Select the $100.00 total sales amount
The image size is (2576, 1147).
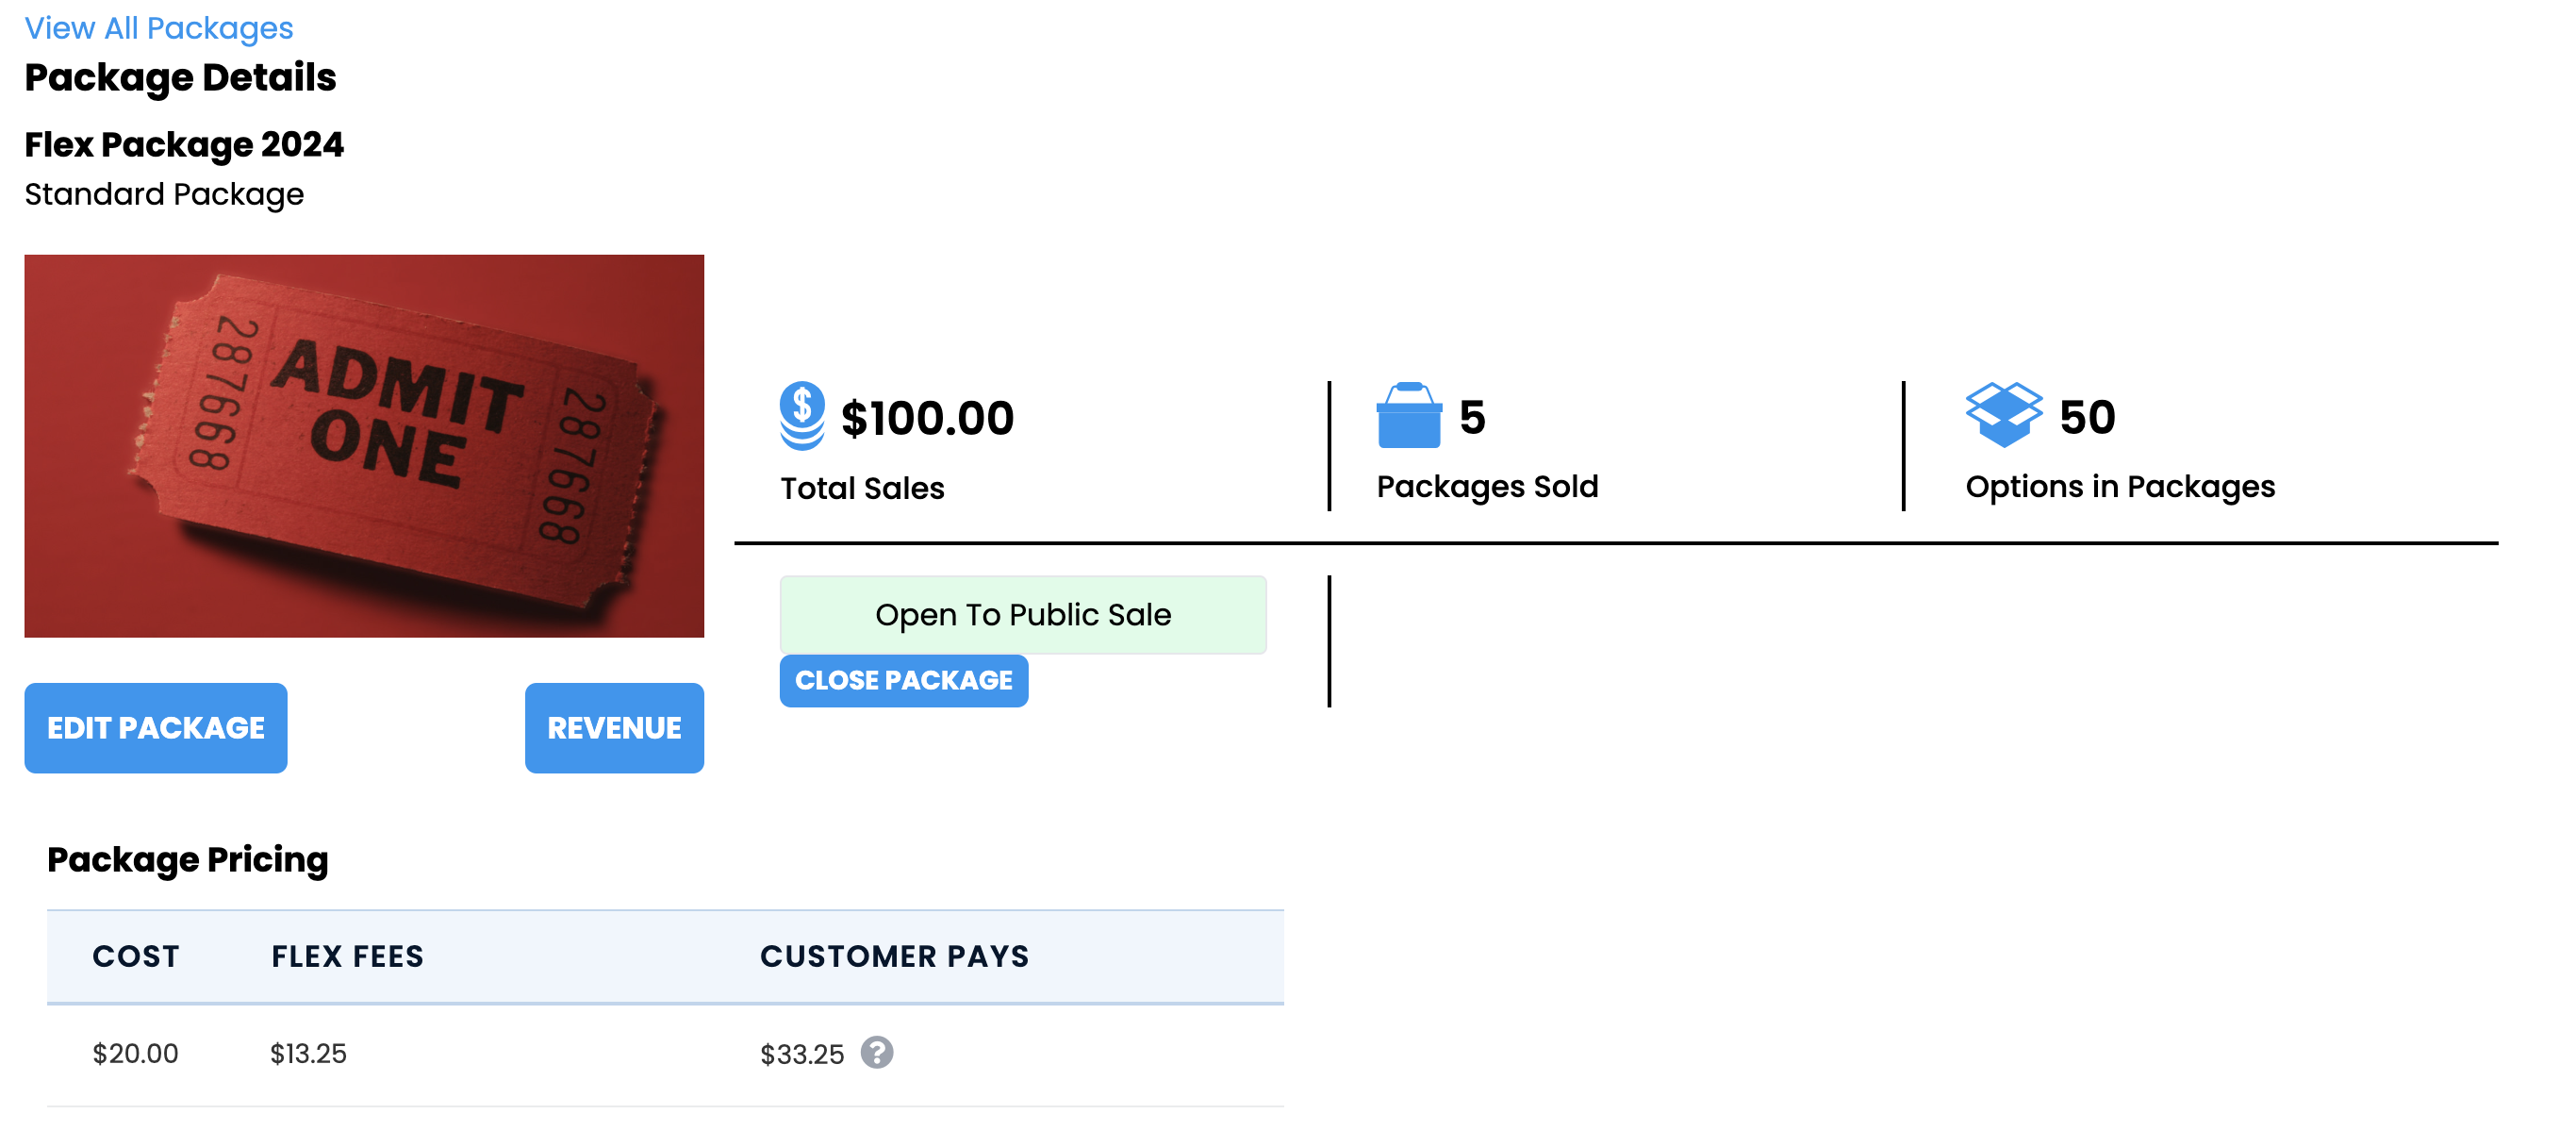pos(927,418)
